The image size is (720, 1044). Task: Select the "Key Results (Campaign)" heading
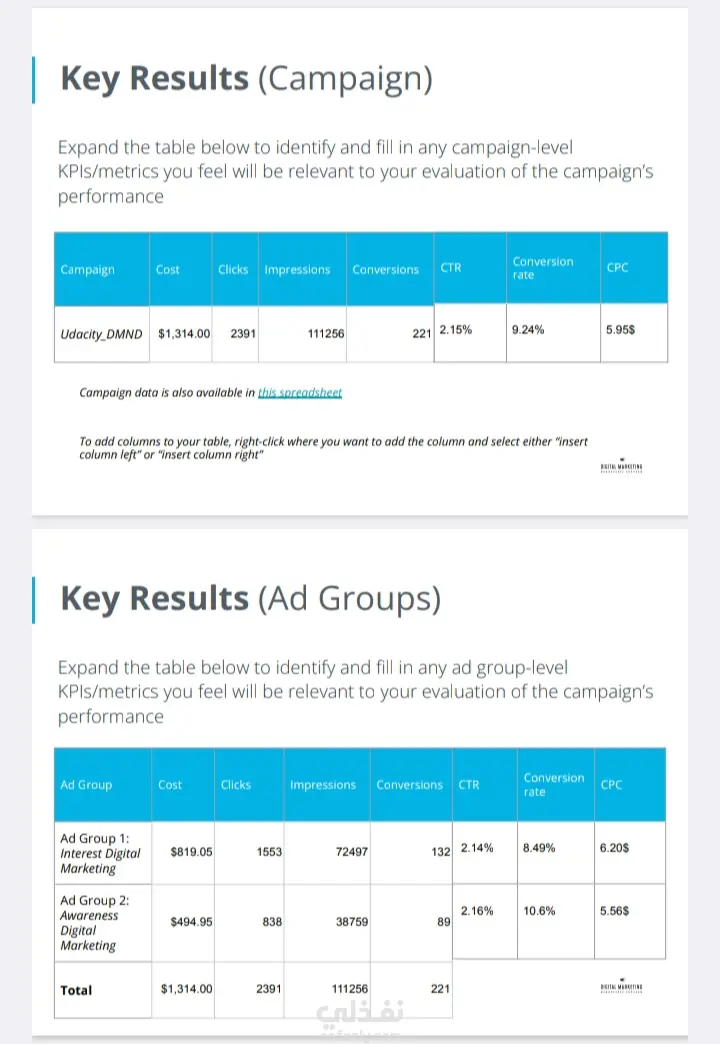(246, 78)
